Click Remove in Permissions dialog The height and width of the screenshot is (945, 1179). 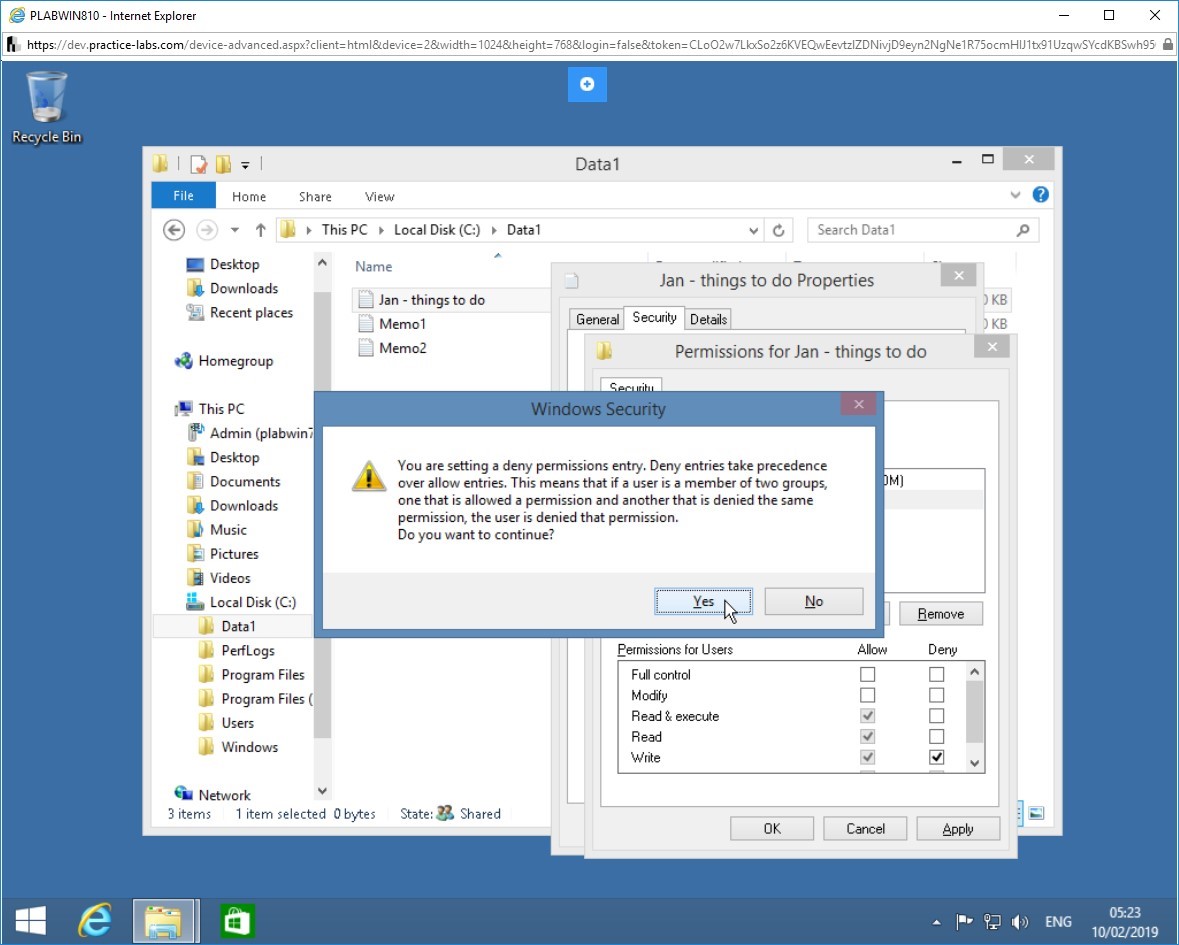tap(941, 614)
